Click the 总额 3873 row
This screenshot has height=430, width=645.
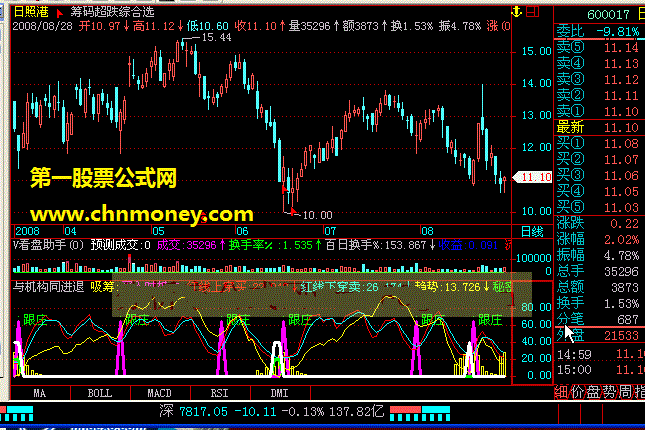599,287
